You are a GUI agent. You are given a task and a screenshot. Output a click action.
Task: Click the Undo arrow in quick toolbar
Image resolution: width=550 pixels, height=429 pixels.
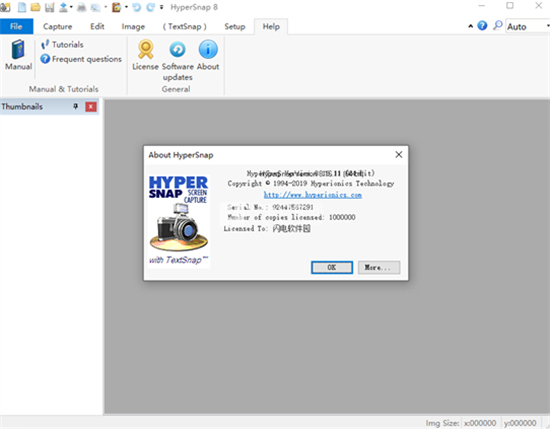point(137,7)
